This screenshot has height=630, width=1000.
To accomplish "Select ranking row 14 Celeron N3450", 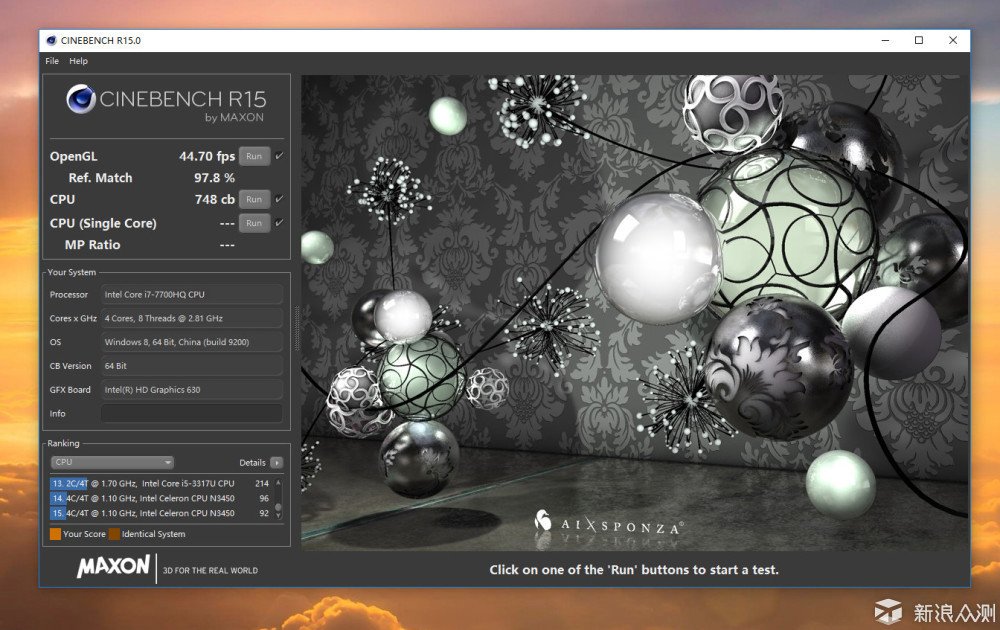I will [161, 498].
